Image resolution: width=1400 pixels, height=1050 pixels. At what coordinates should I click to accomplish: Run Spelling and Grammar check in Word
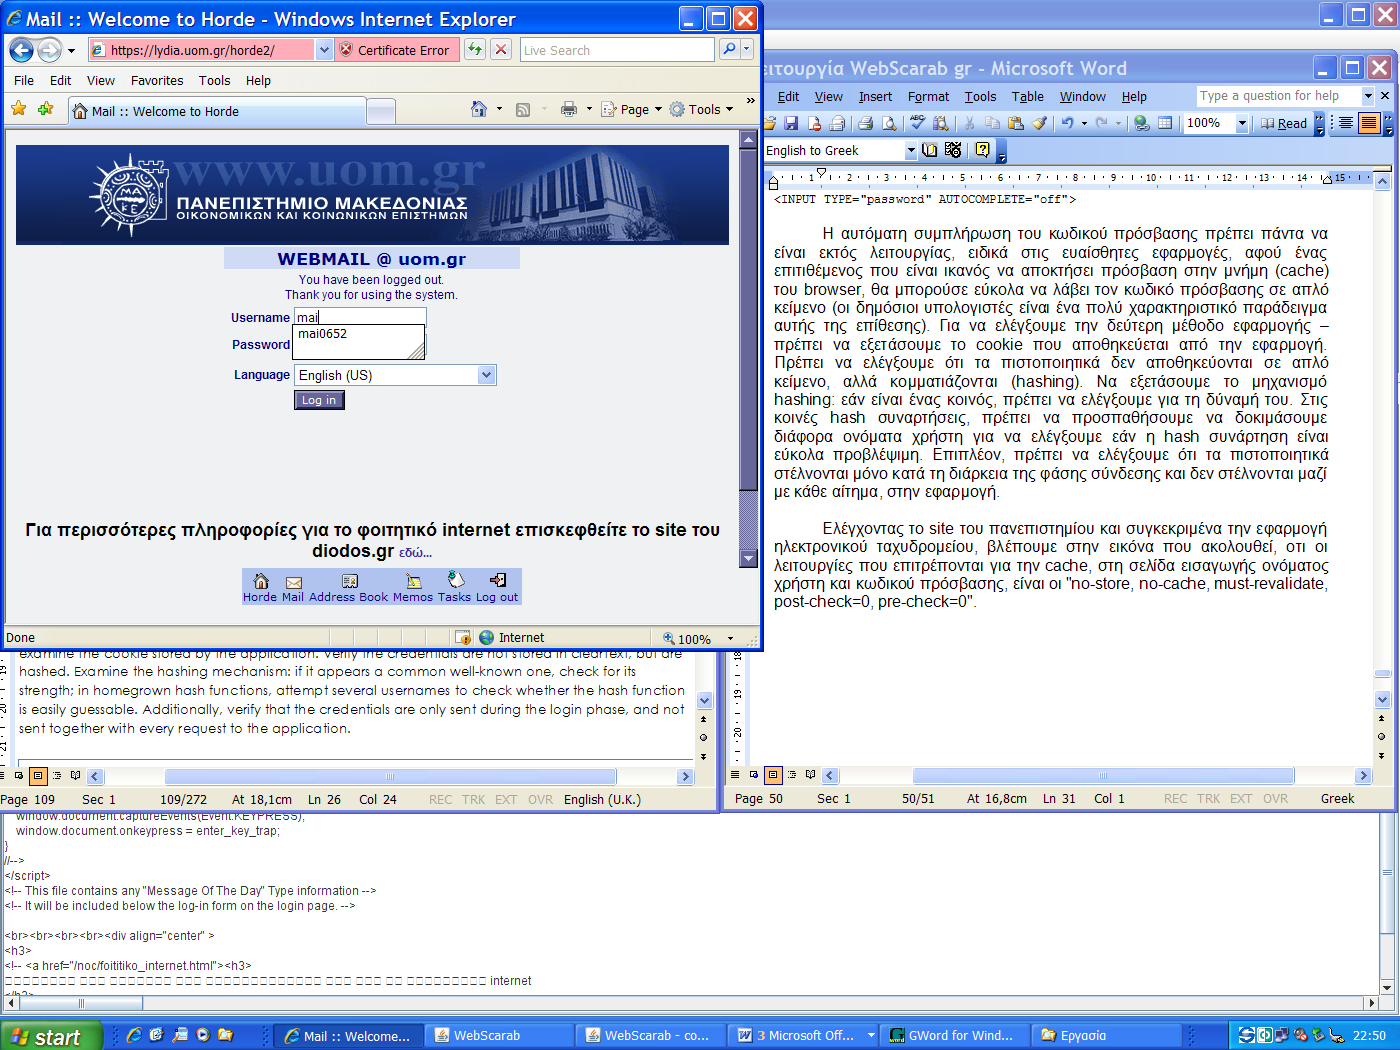point(917,123)
